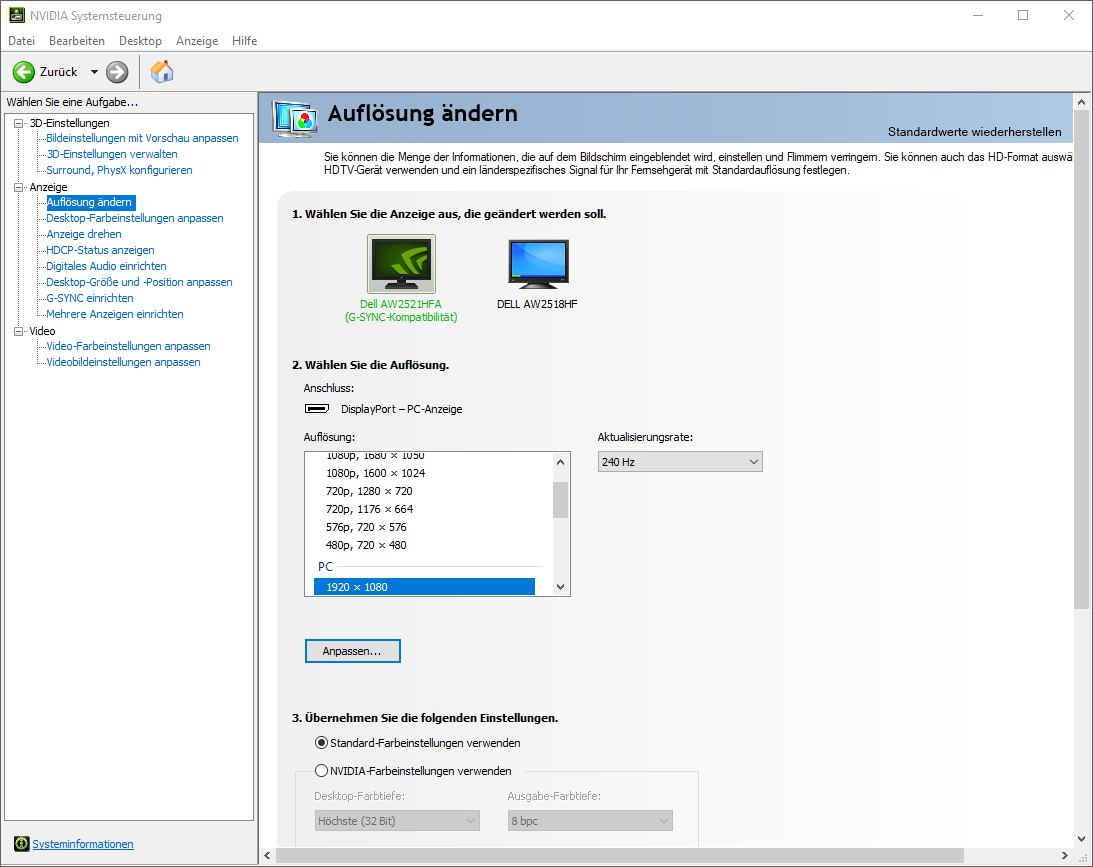The image size is (1093, 867).
Task: Open Surround, PhysX konfigurieren page
Action: [119, 170]
